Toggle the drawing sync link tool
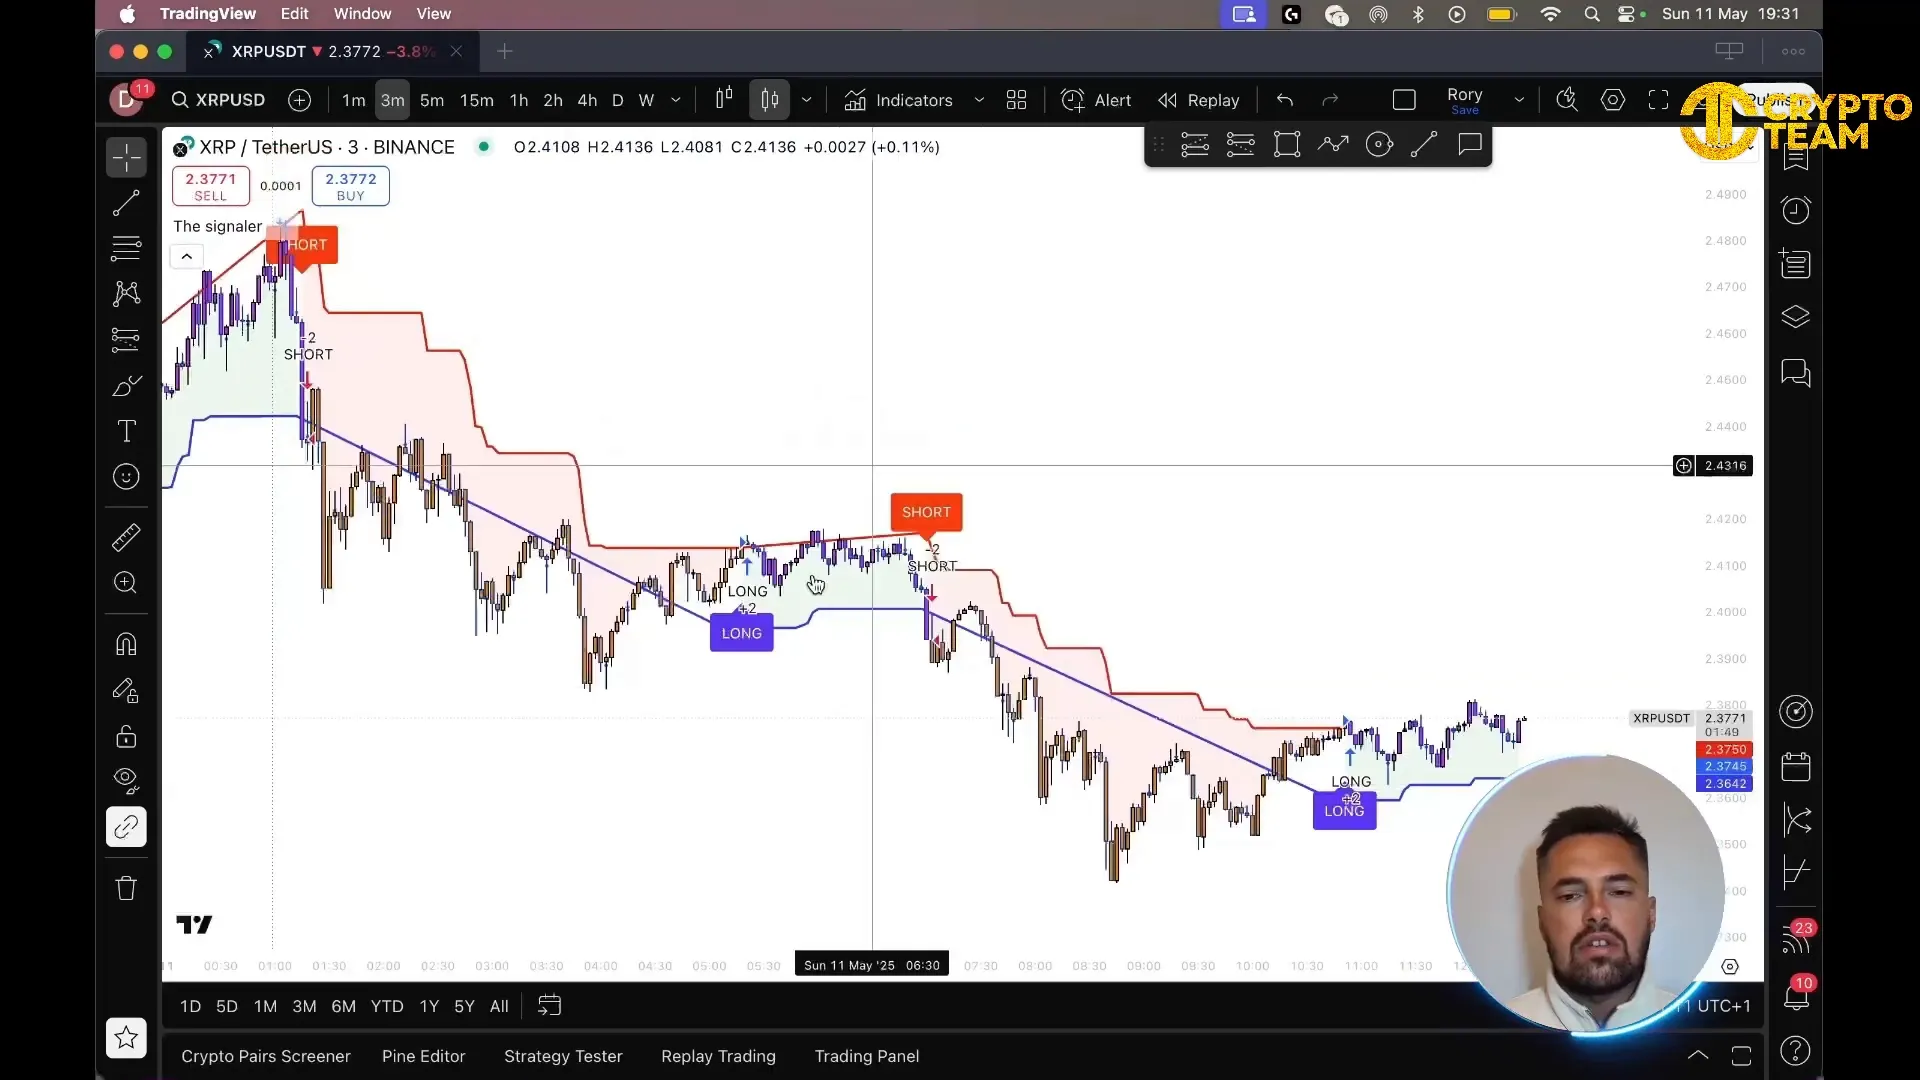1920x1080 pixels. [126, 827]
